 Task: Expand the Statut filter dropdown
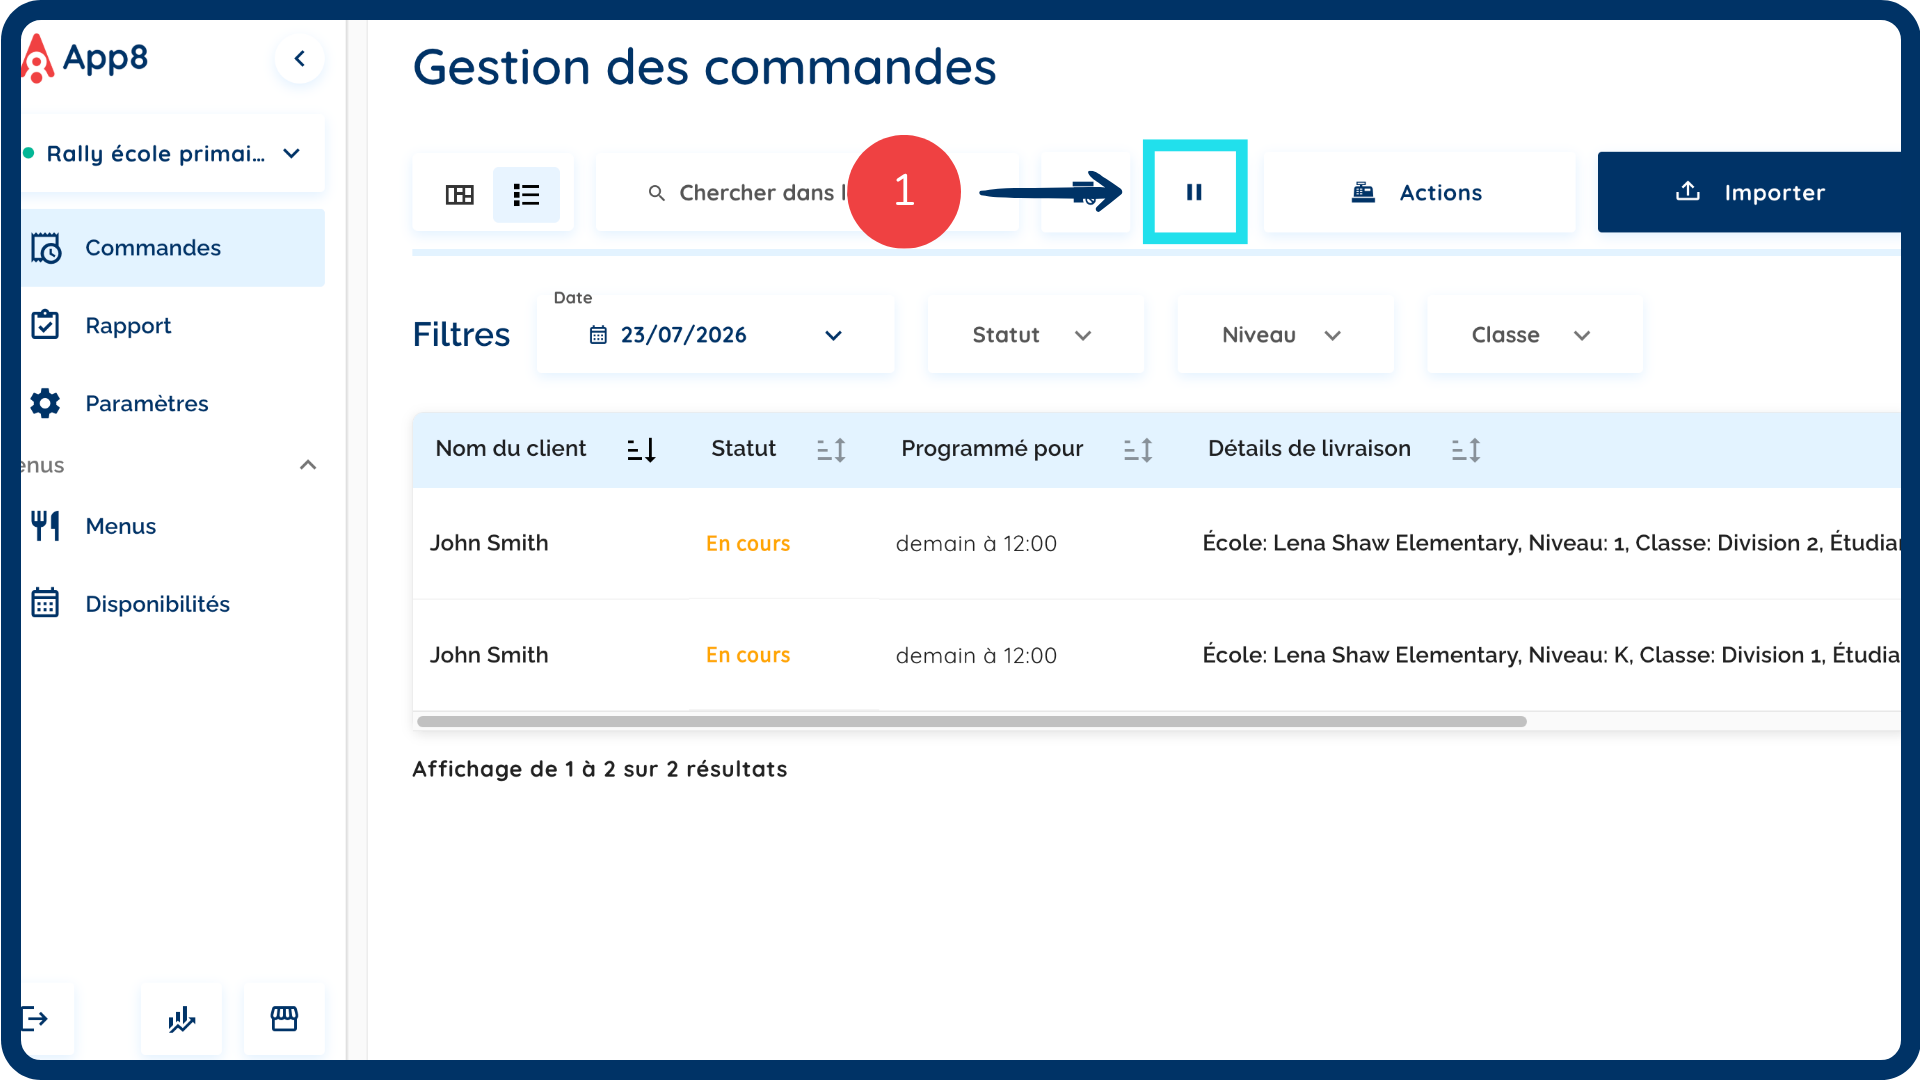1035,335
